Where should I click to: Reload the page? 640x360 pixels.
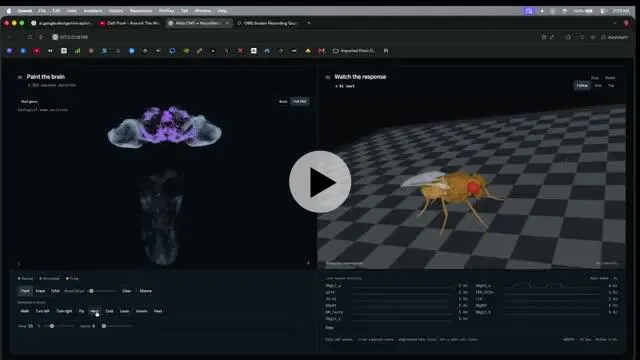tap(30, 37)
